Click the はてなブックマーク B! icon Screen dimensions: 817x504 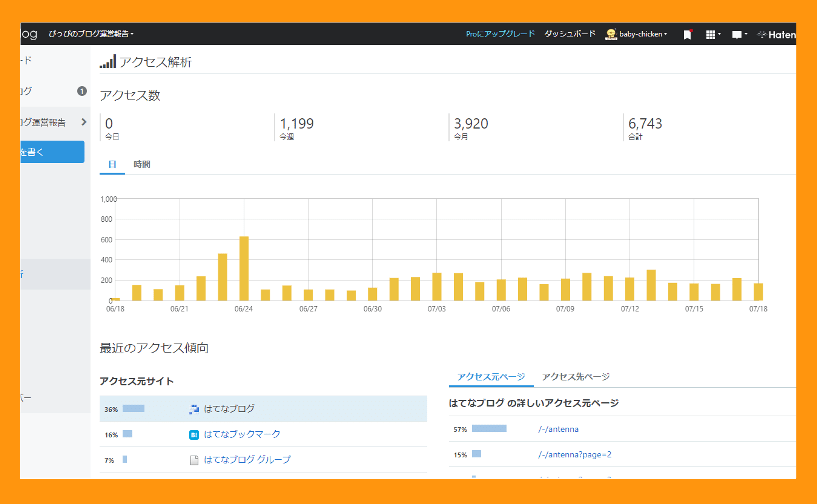click(194, 434)
